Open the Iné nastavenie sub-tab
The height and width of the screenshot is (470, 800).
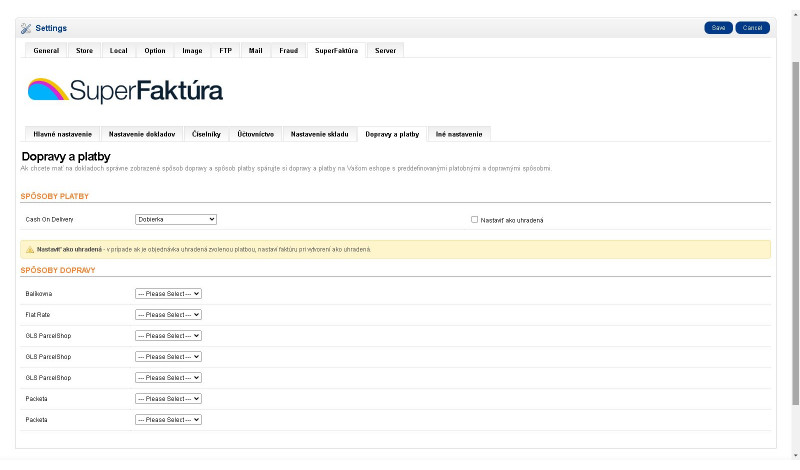459,134
